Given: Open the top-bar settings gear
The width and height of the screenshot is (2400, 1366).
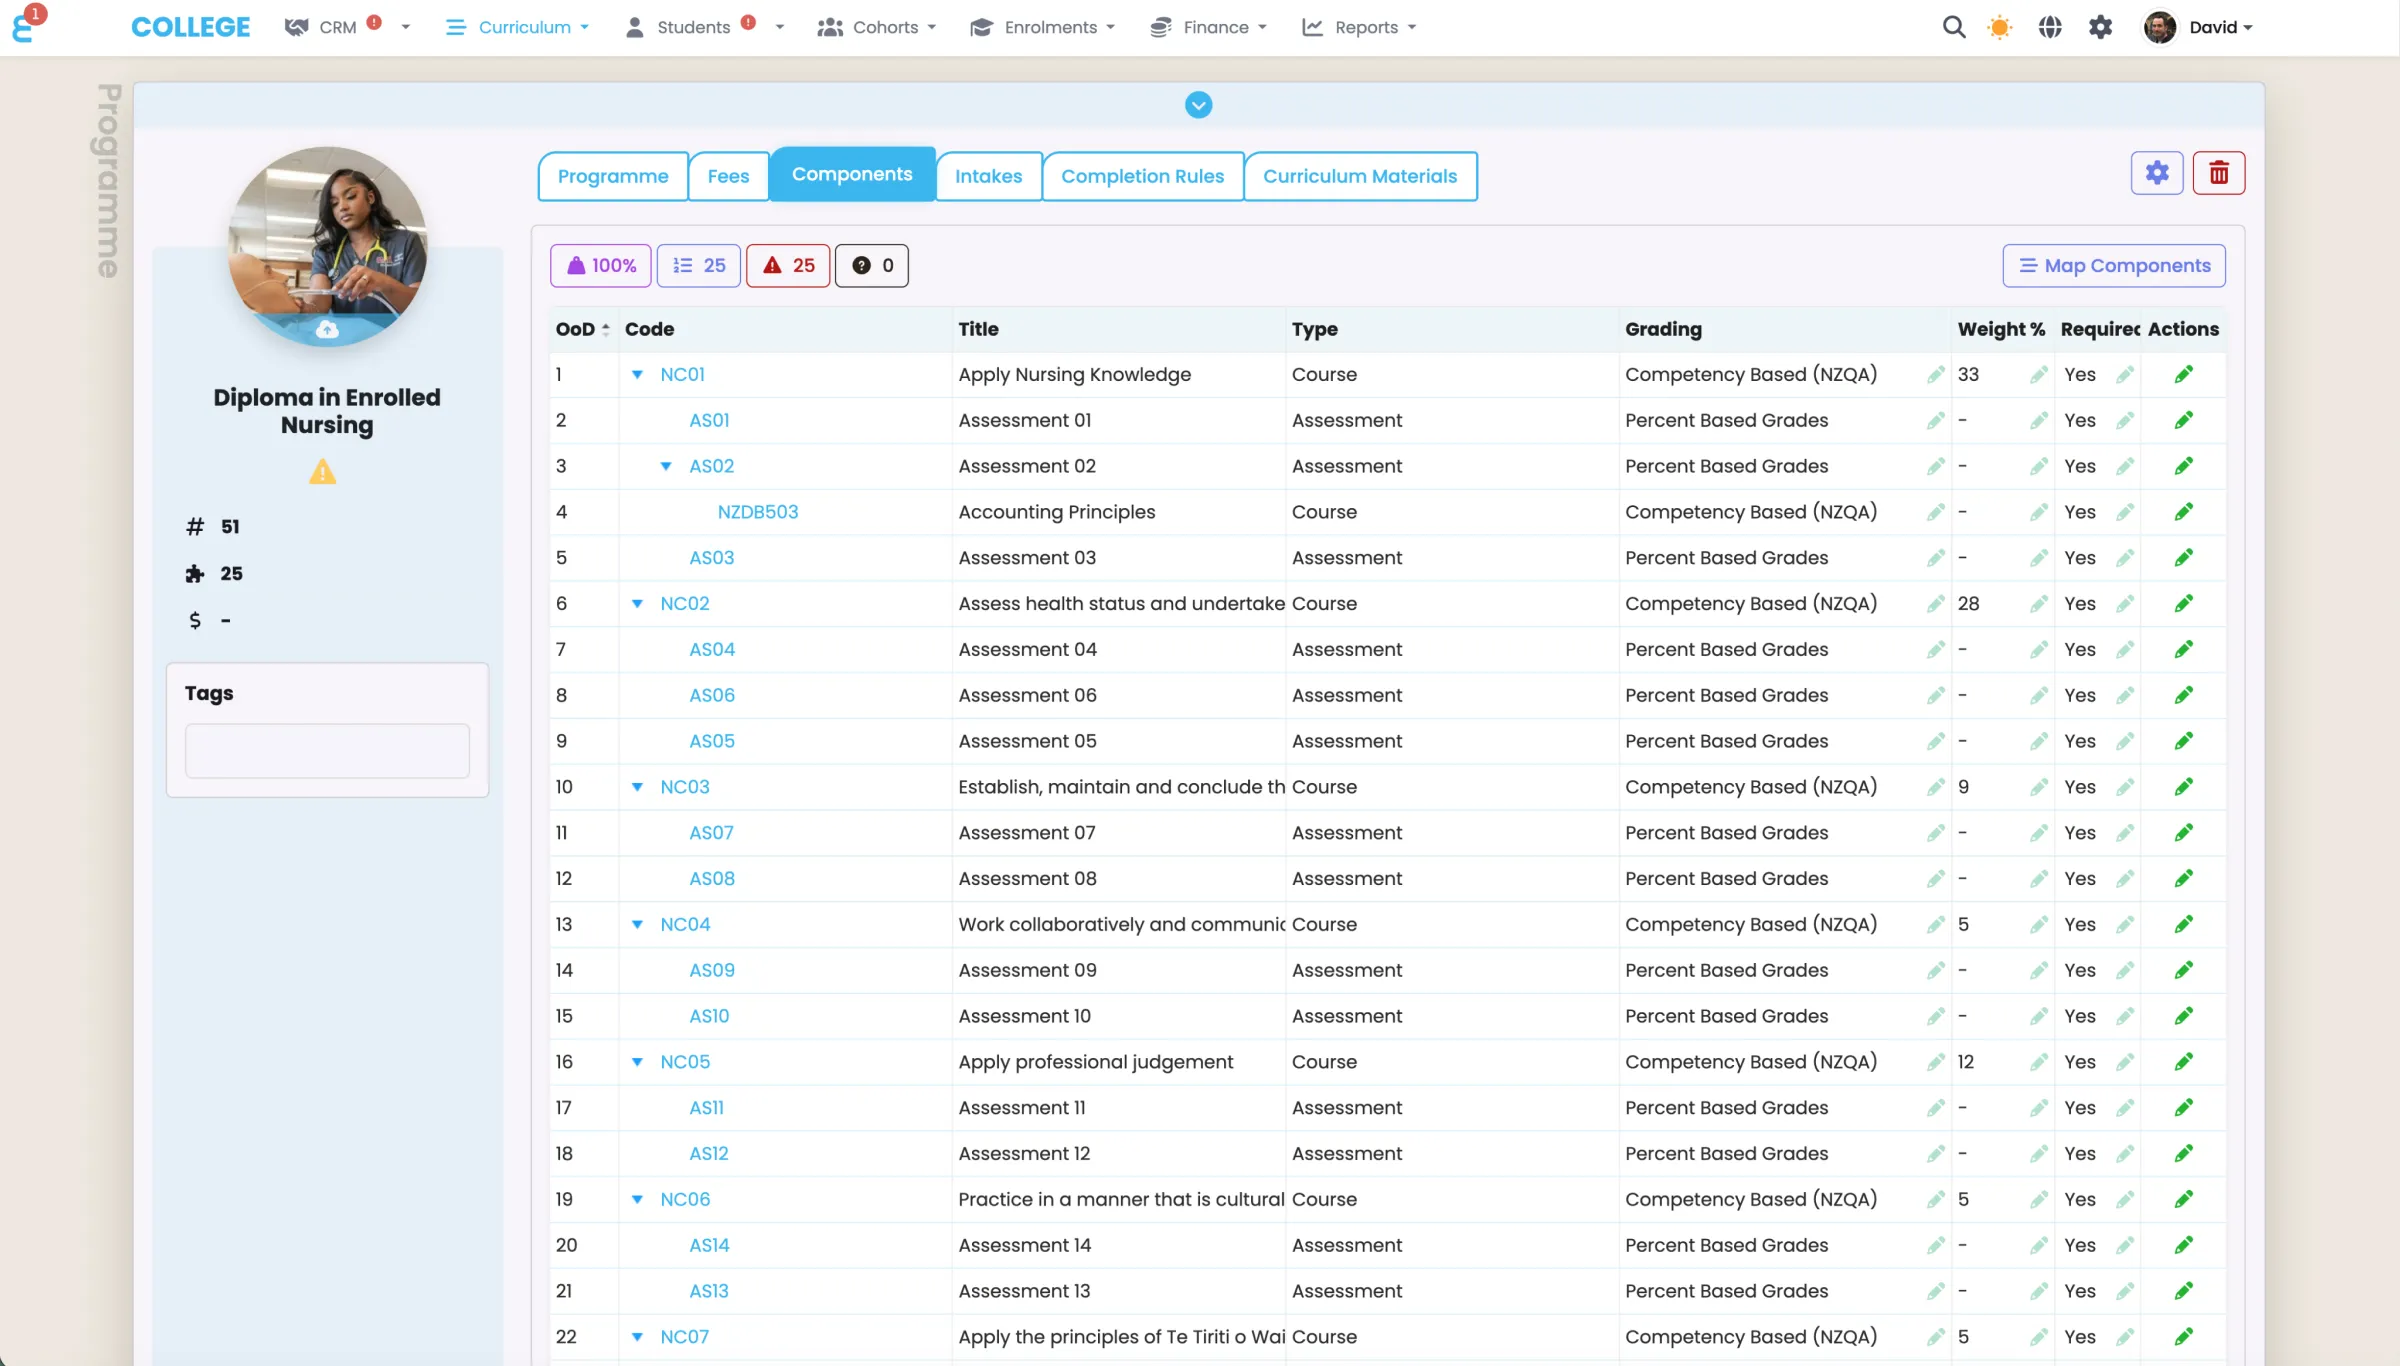Looking at the screenshot, I should coord(2100,27).
